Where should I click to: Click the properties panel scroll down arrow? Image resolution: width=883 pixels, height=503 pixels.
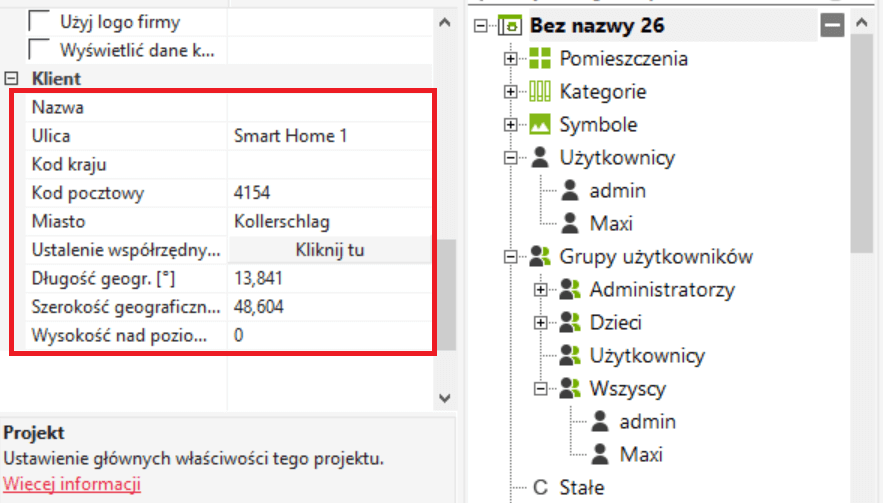[x=446, y=398]
